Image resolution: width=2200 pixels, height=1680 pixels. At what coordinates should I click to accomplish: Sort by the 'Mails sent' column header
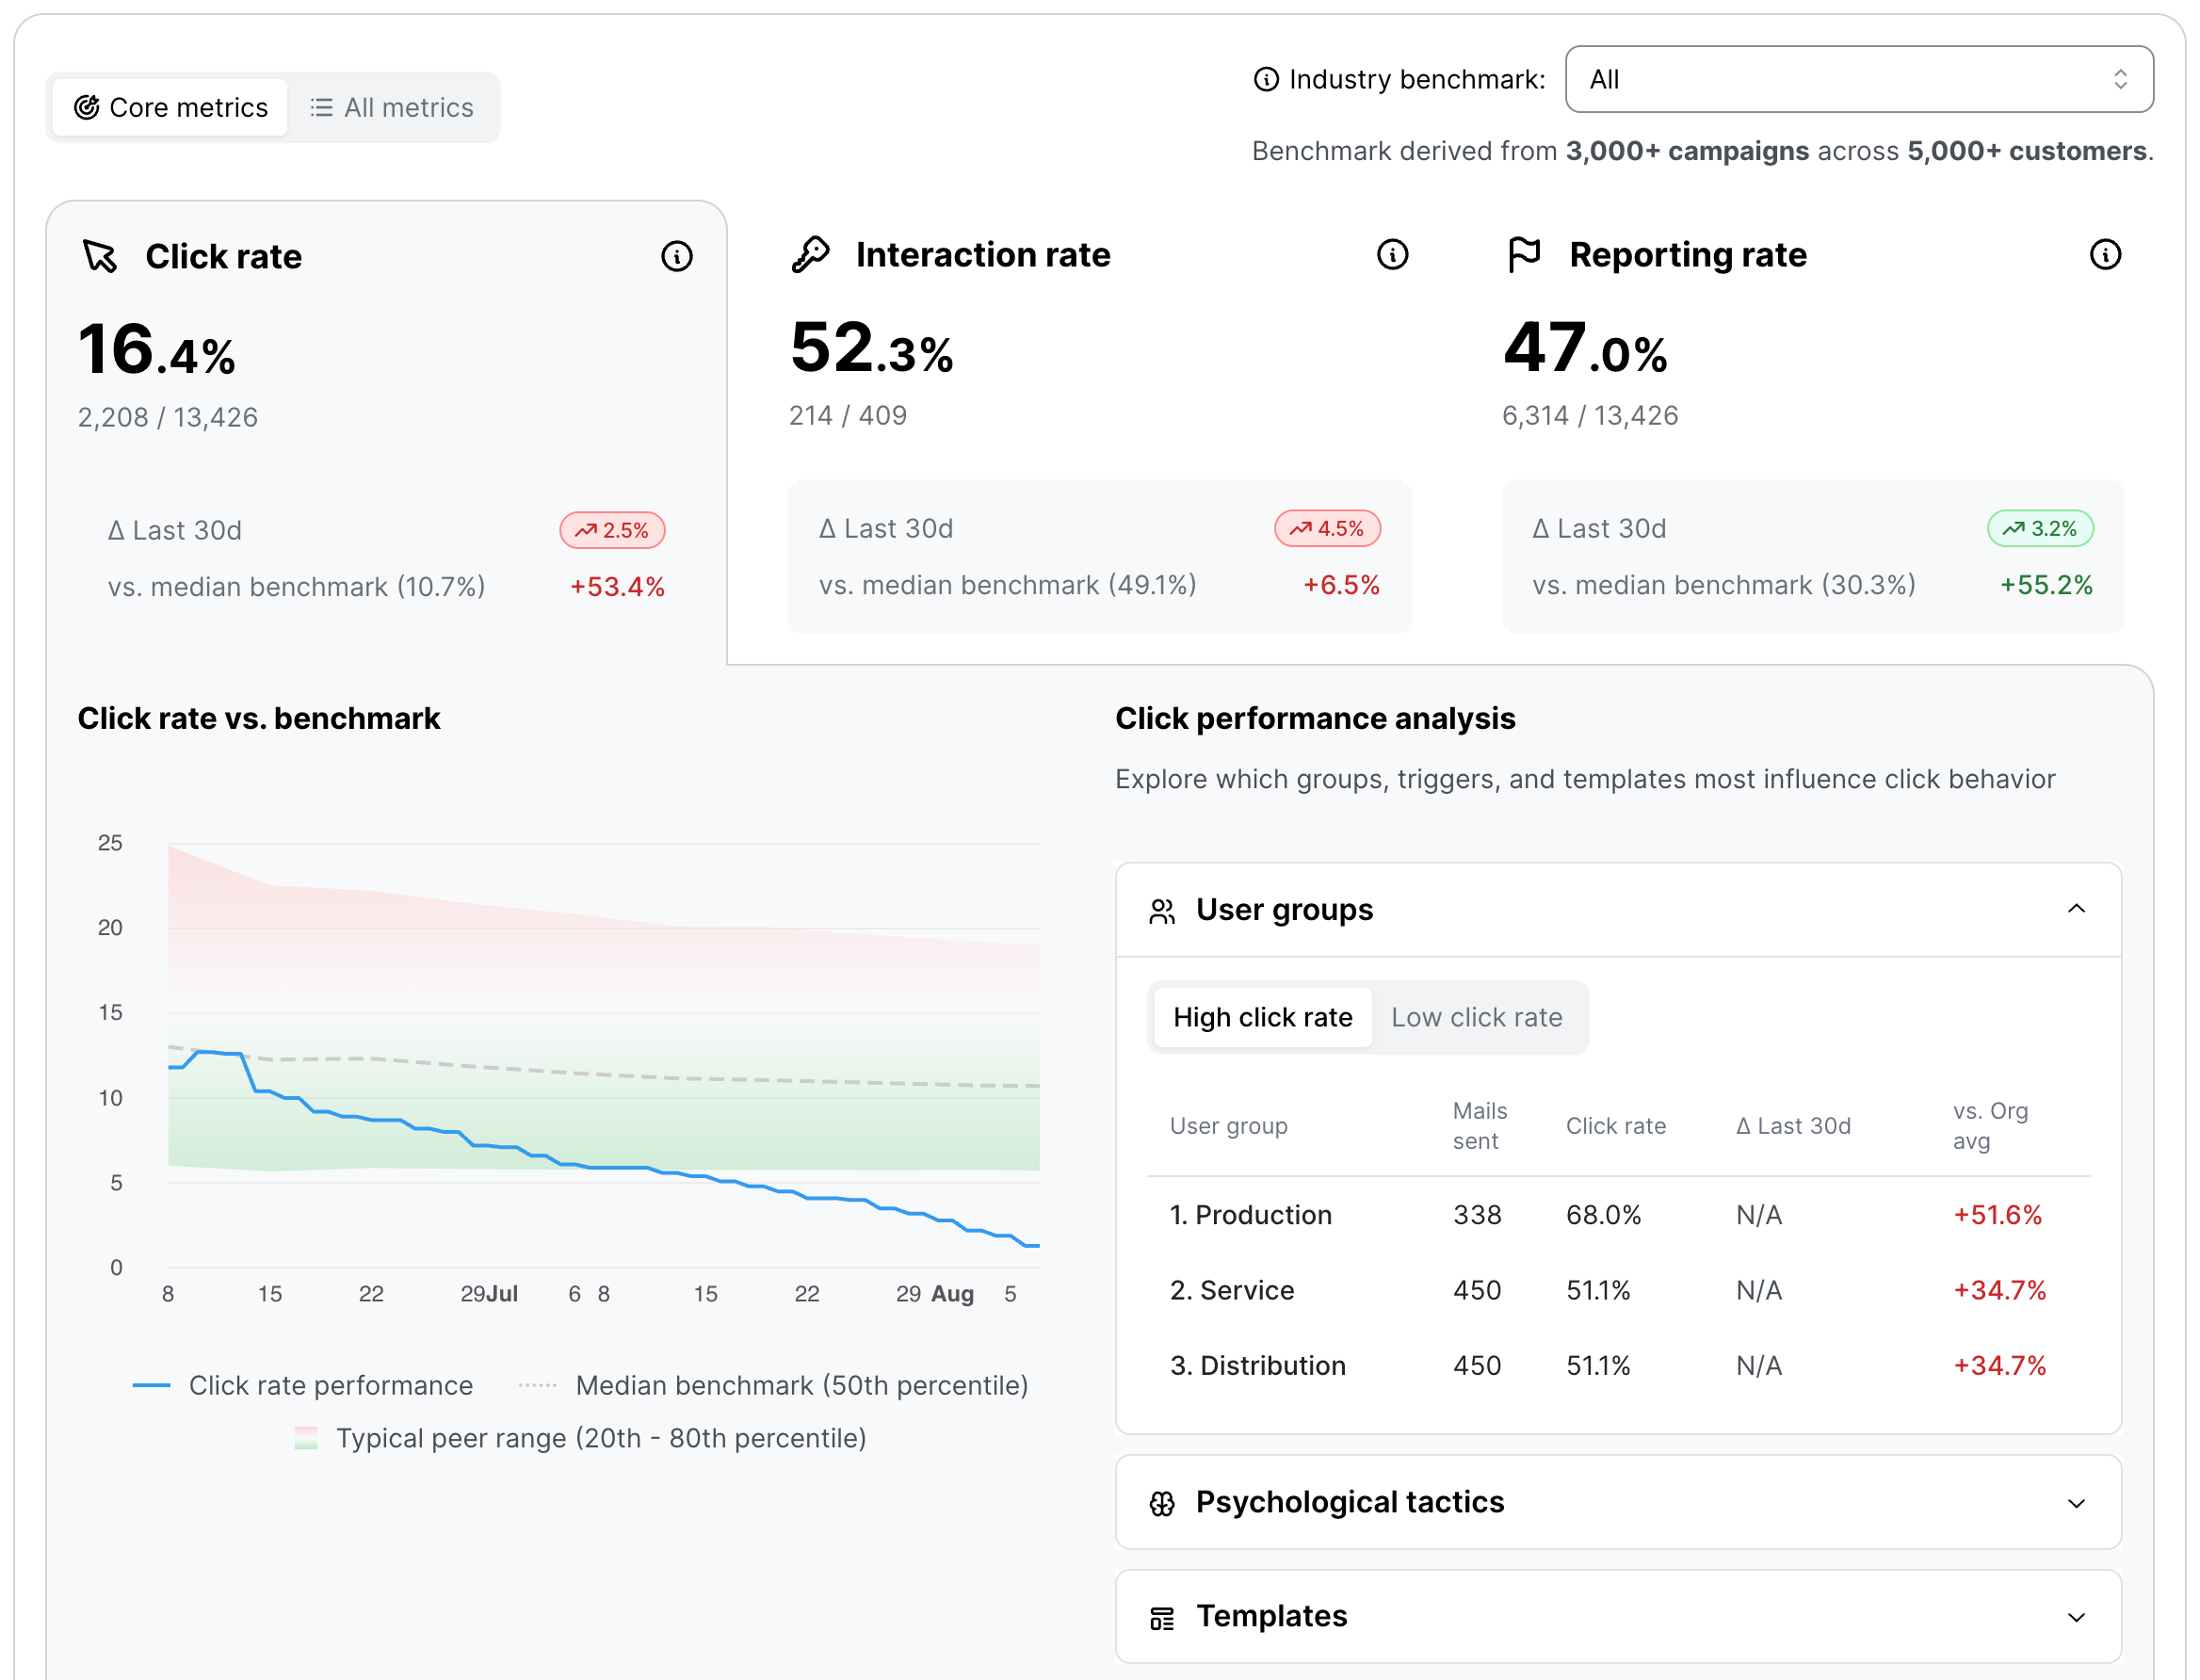coord(1479,1126)
